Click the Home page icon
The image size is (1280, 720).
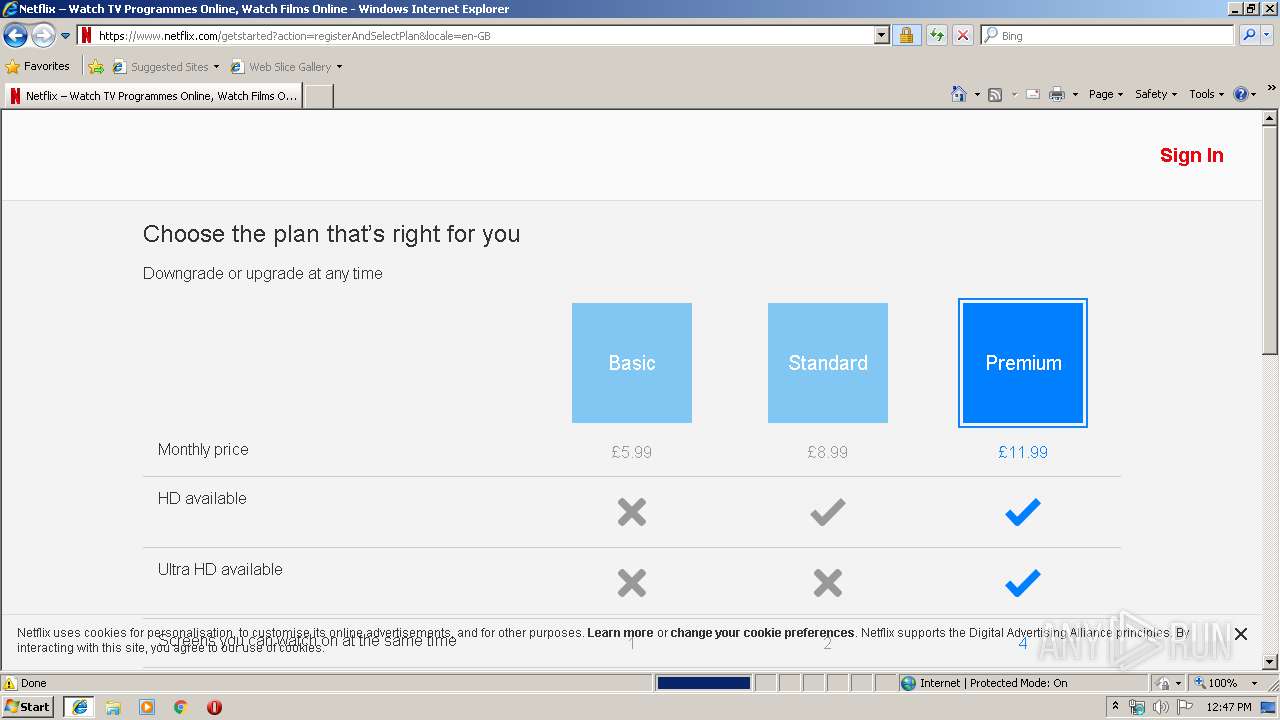[x=959, y=94]
